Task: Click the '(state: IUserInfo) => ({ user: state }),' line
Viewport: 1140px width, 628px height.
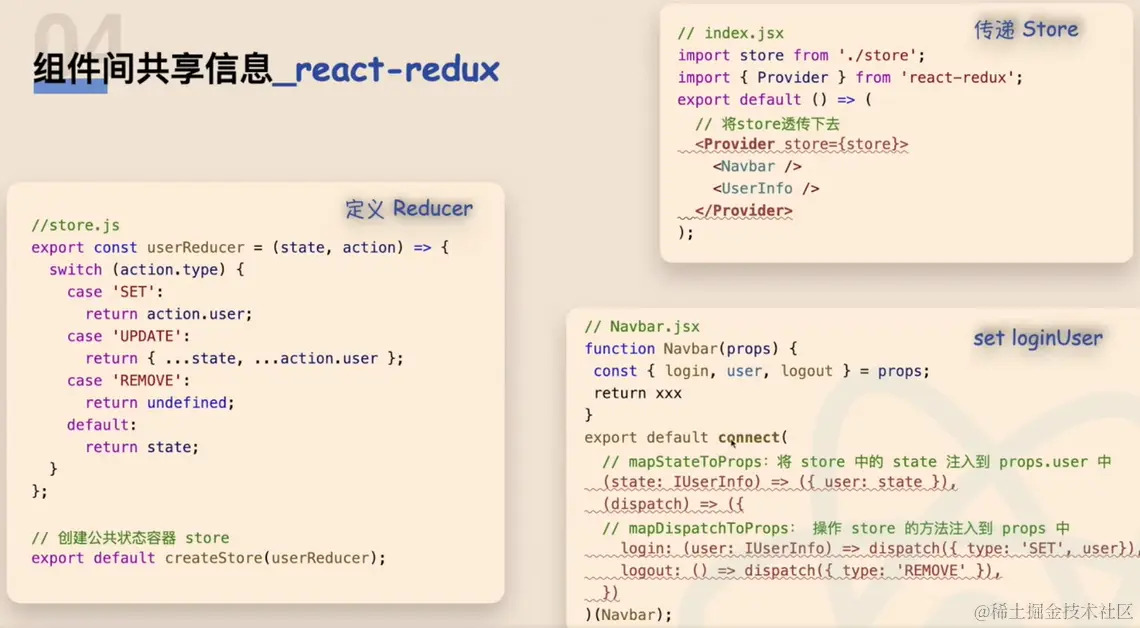Action: pyautogui.click(x=779, y=482)
